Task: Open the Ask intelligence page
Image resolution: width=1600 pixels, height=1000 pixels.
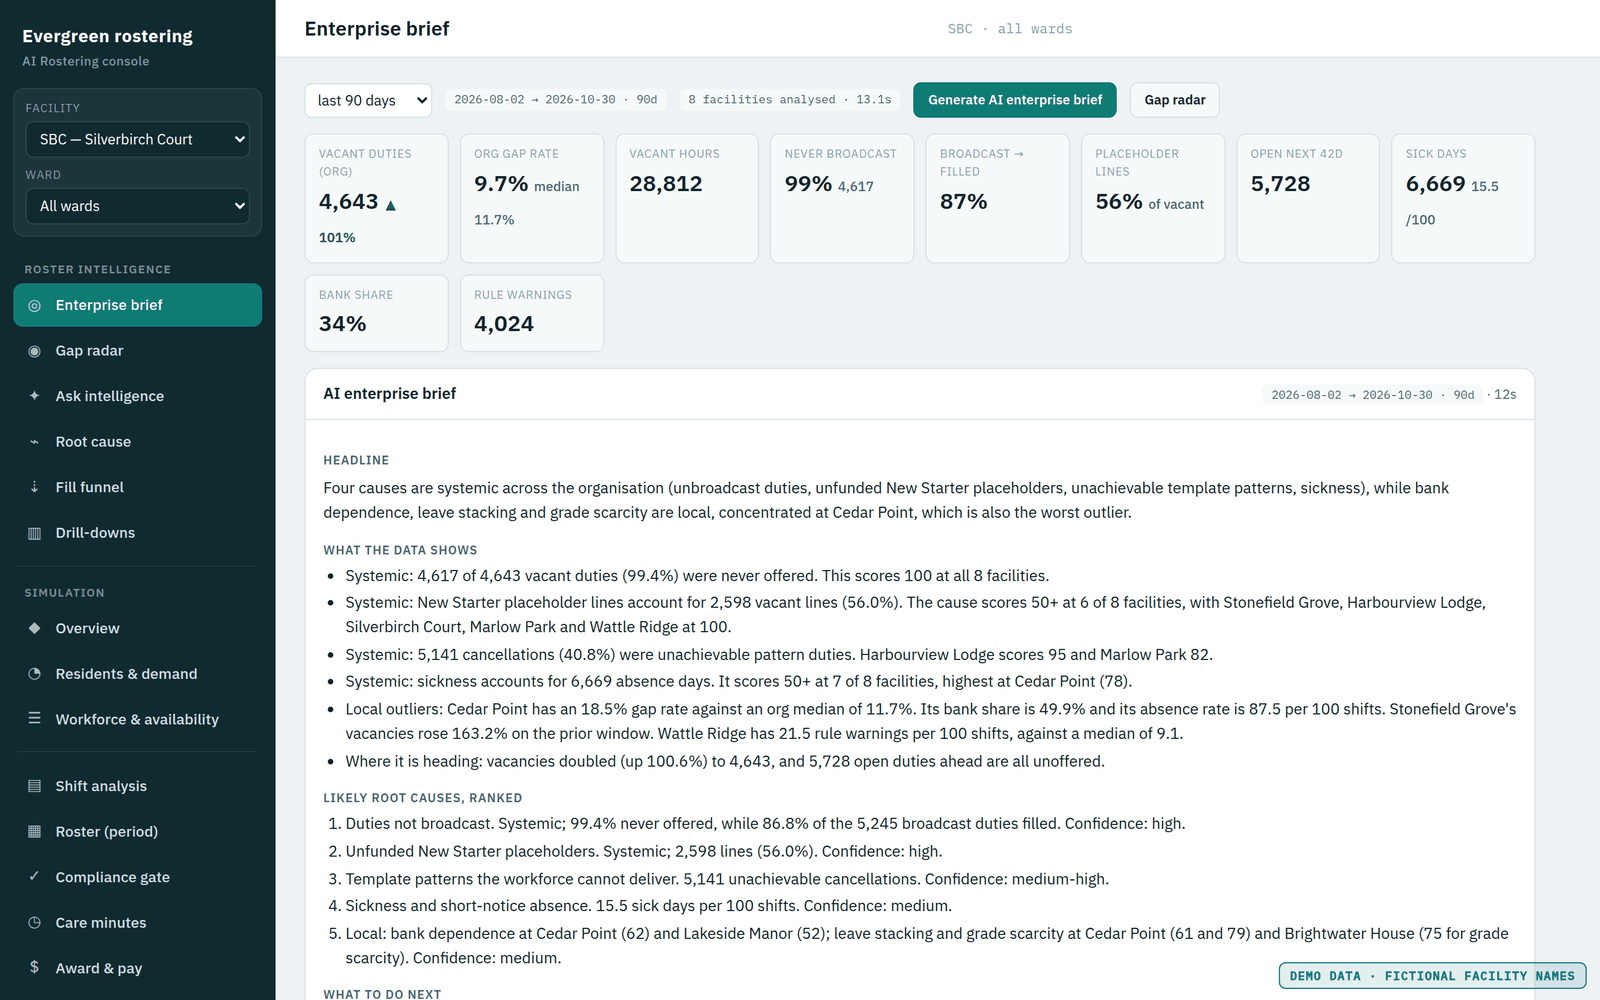Action: tap(137, 396)
